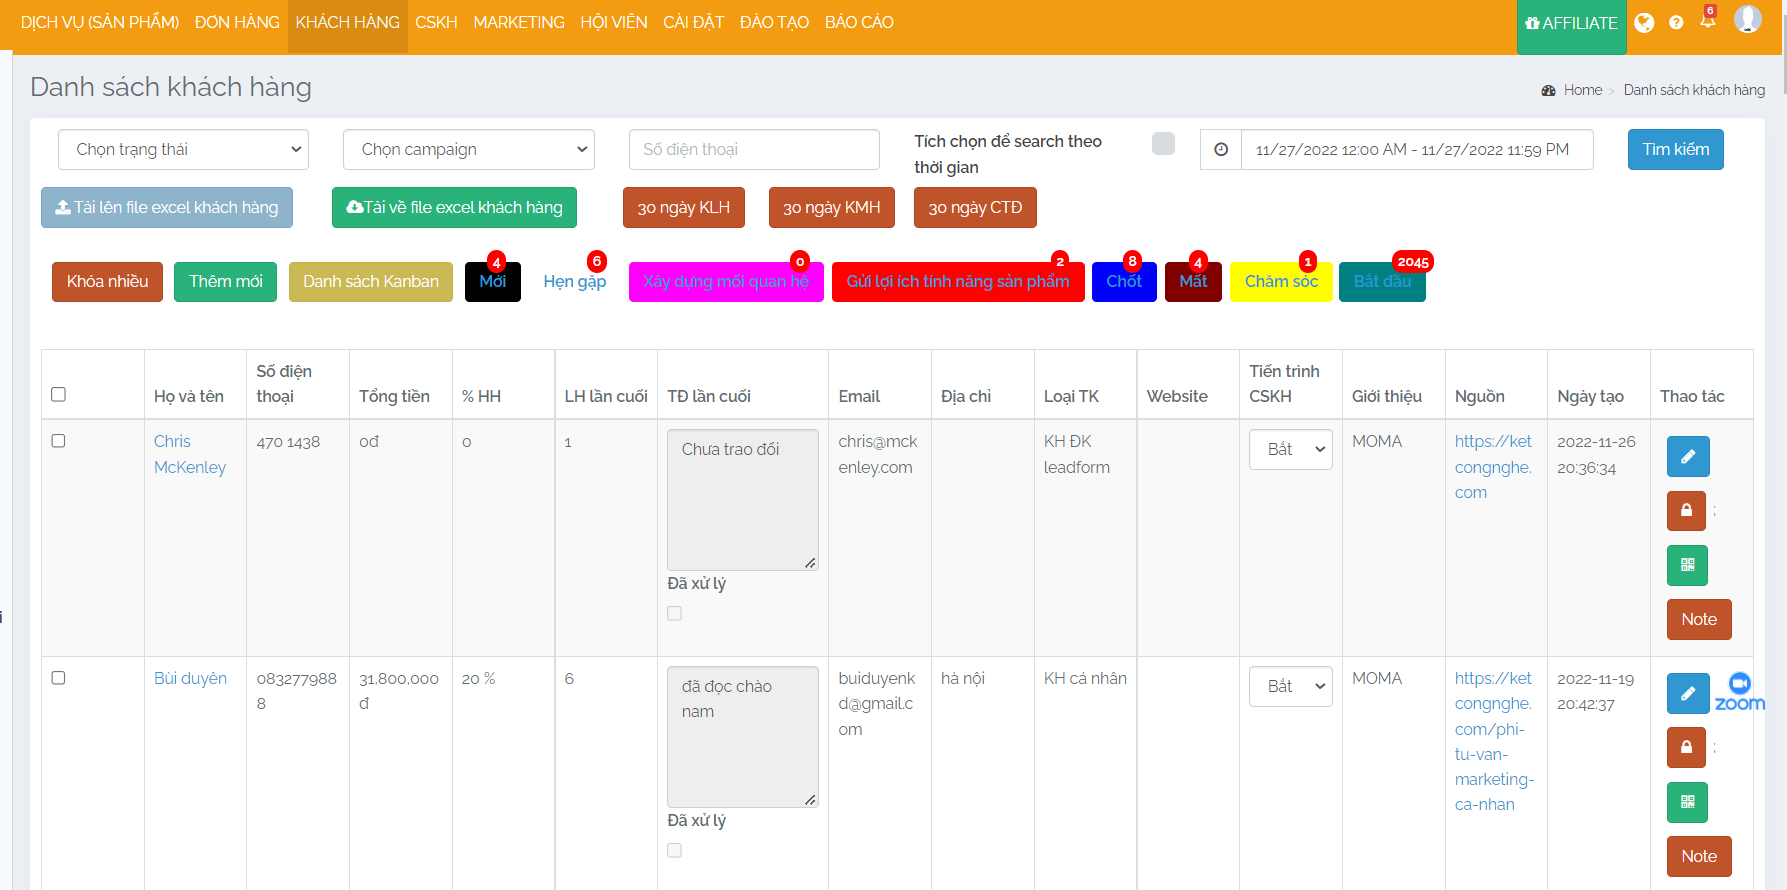The width and height of the screenshot is (1787, 890).
Task: Click lock icon in Chris McKenley row
Action: [1686, 511]
